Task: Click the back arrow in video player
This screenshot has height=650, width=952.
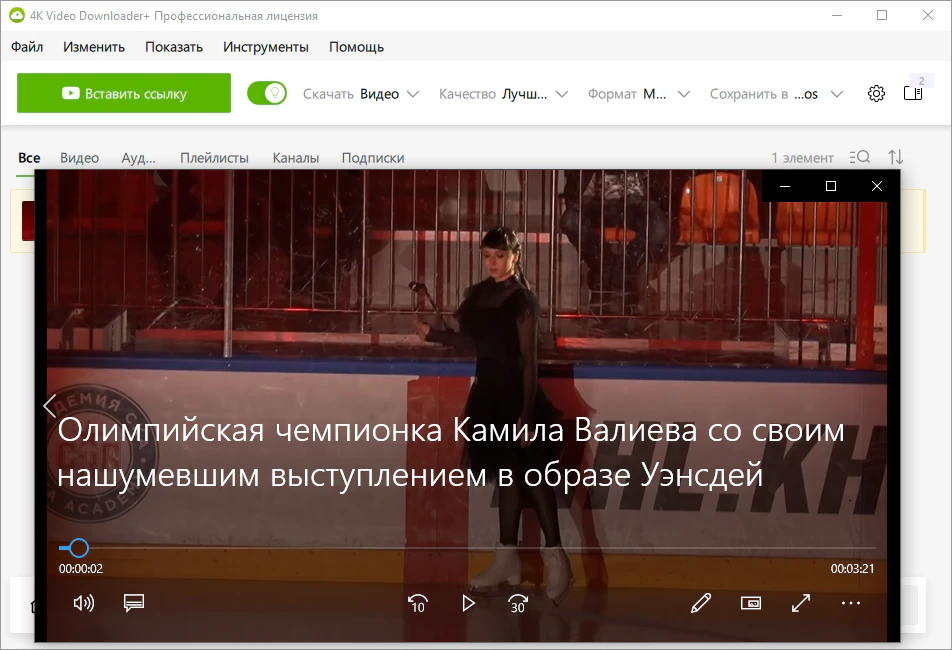Action: pyautogui.click(x=50, y=405)
